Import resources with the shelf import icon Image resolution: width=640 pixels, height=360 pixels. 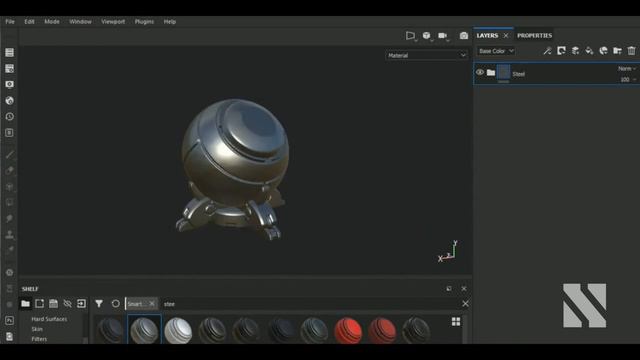81,303
